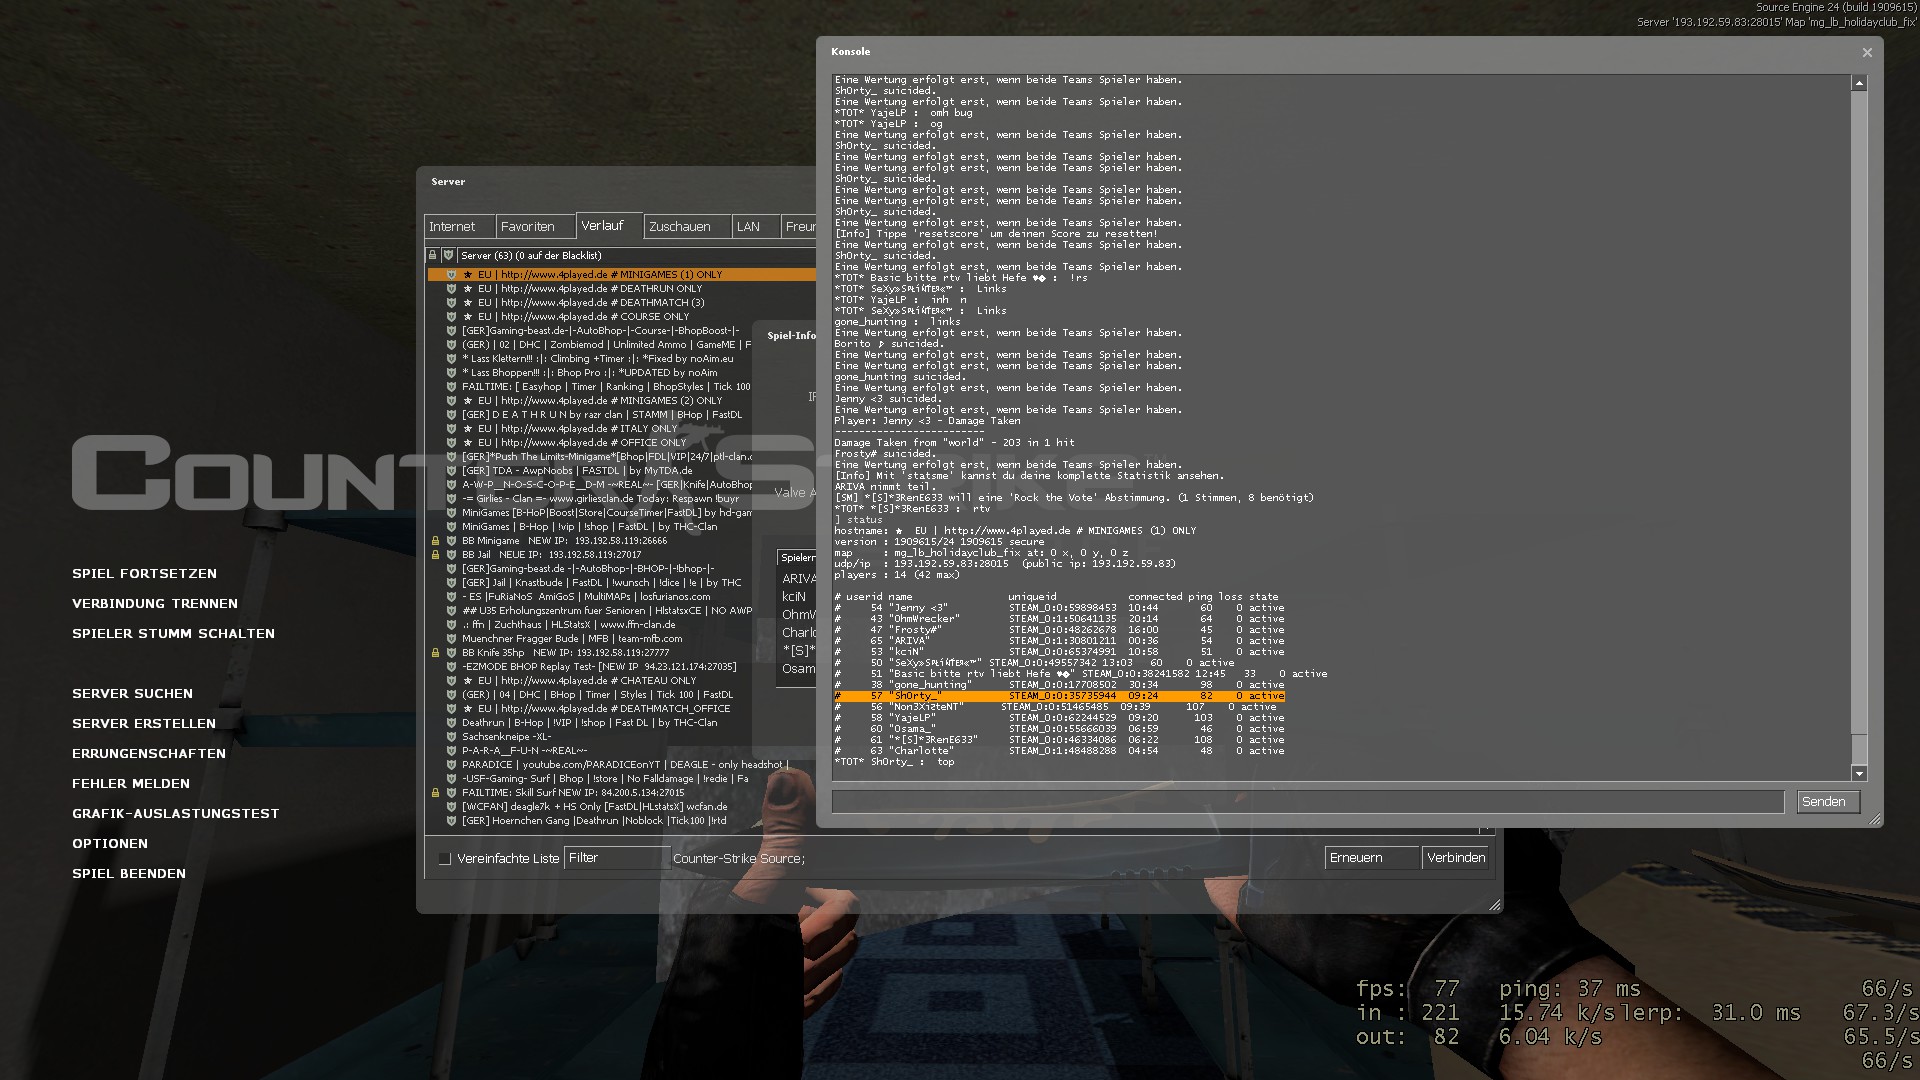Select "(GER) | 02 | DHC | Zombiemod" row

(x=622, y=344)
